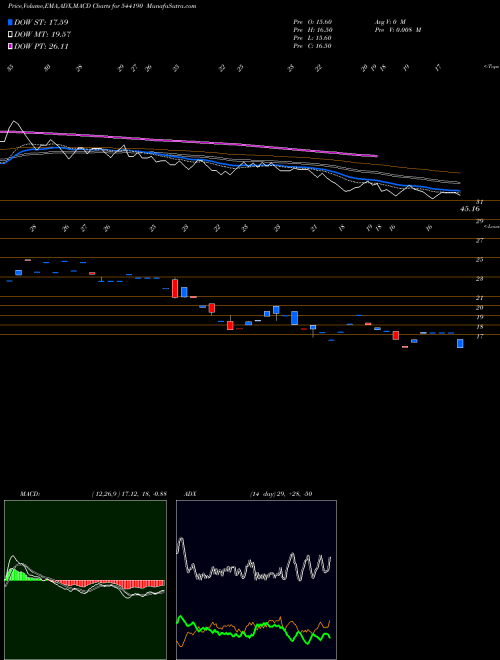Viewport: 500px width, 660px height.
Task: Click the 'Pre C: 16.30' value
Action: pos(312,46)
